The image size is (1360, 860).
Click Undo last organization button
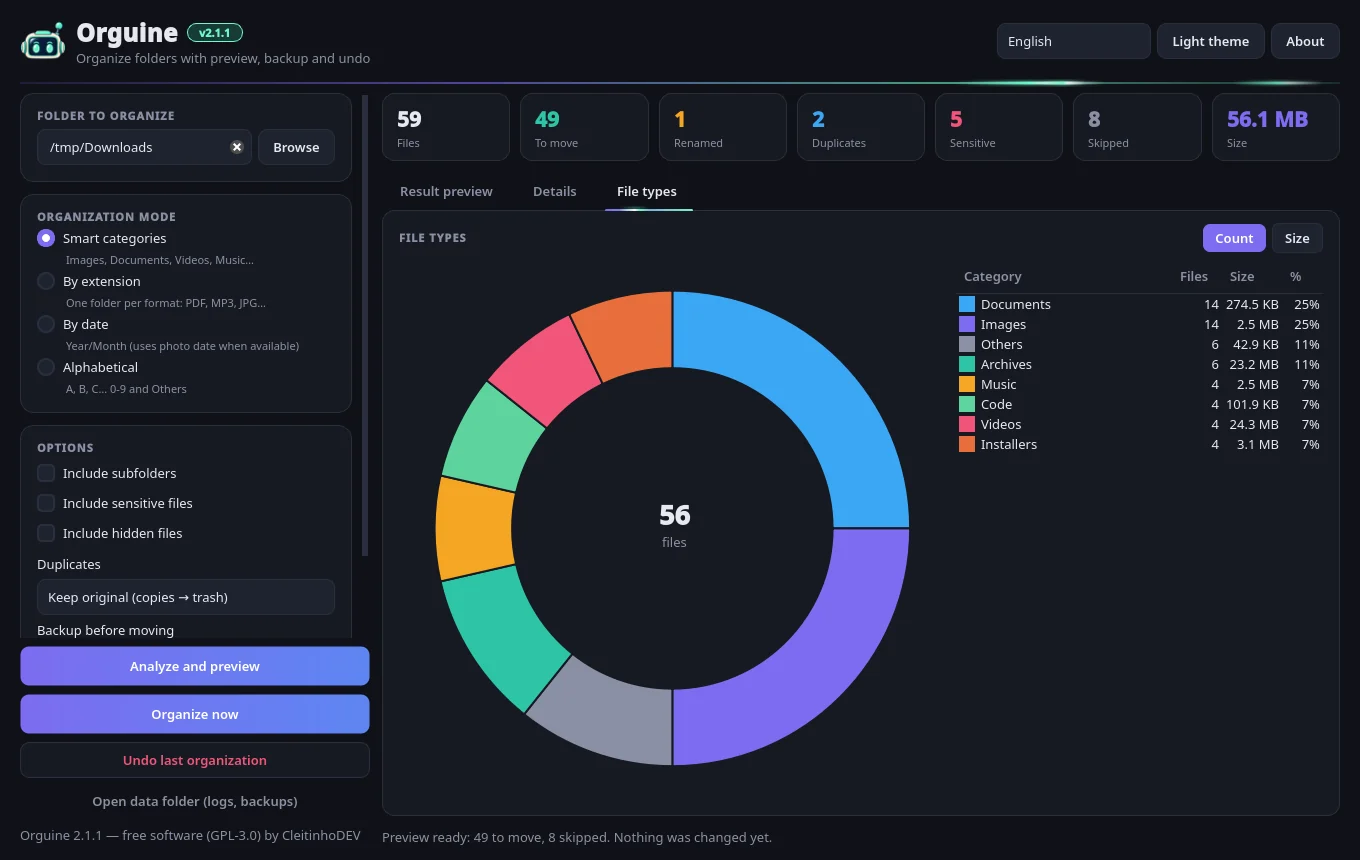point(195,760)
